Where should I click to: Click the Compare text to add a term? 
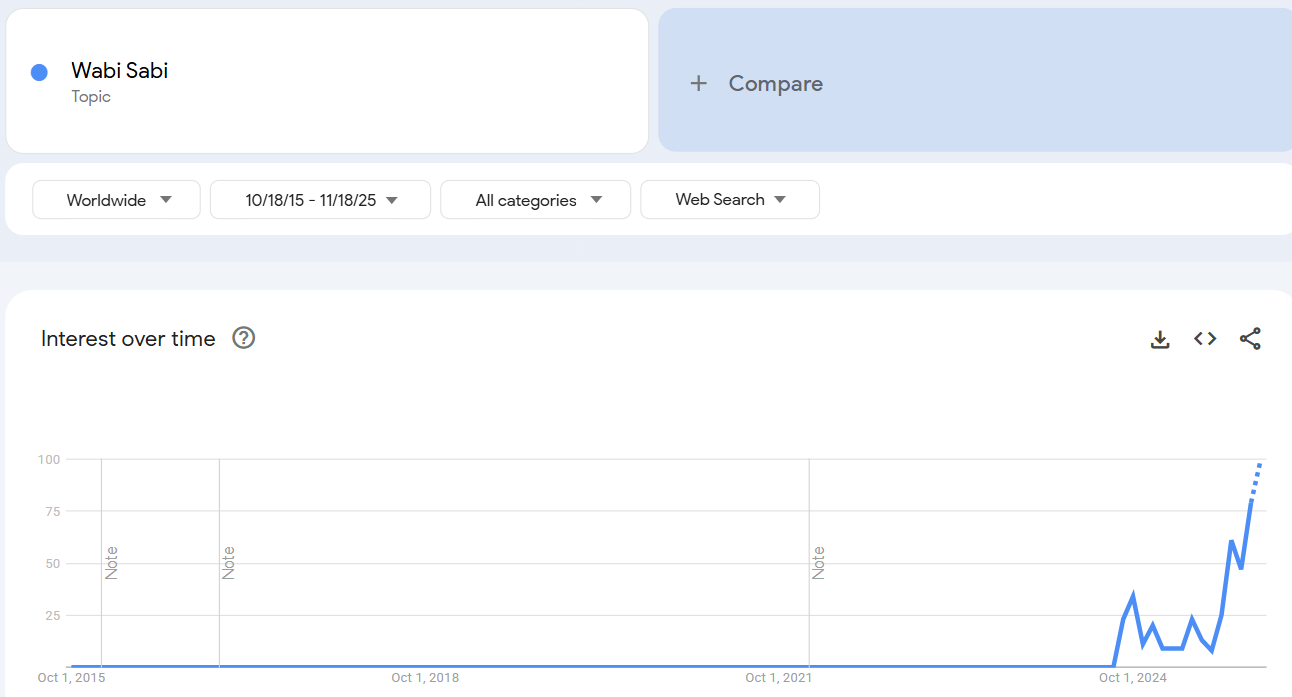tap(775, 84)
